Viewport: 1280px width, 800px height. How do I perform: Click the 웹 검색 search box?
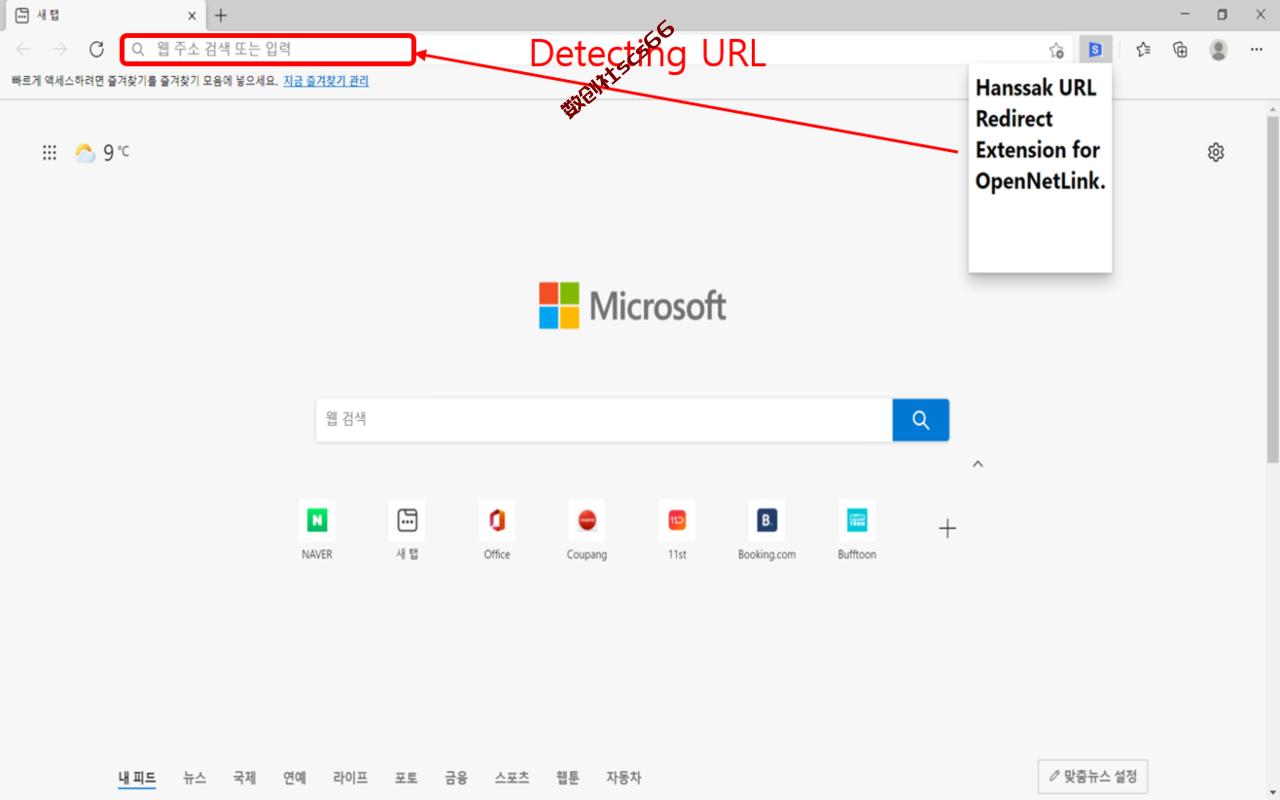604,420
